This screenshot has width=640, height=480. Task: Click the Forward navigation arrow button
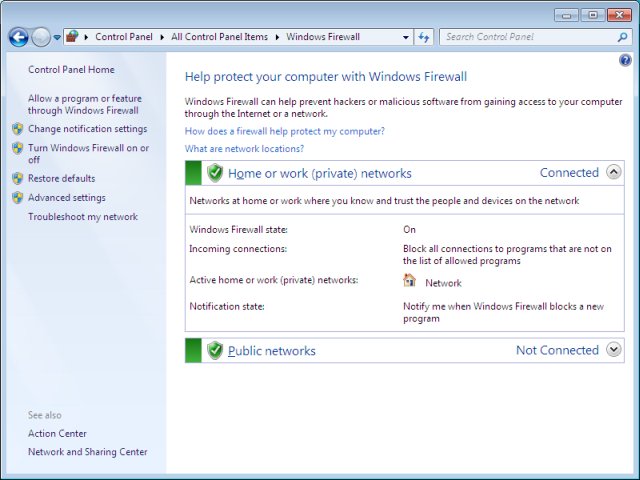pyautogui.click(x=41, y=38)
